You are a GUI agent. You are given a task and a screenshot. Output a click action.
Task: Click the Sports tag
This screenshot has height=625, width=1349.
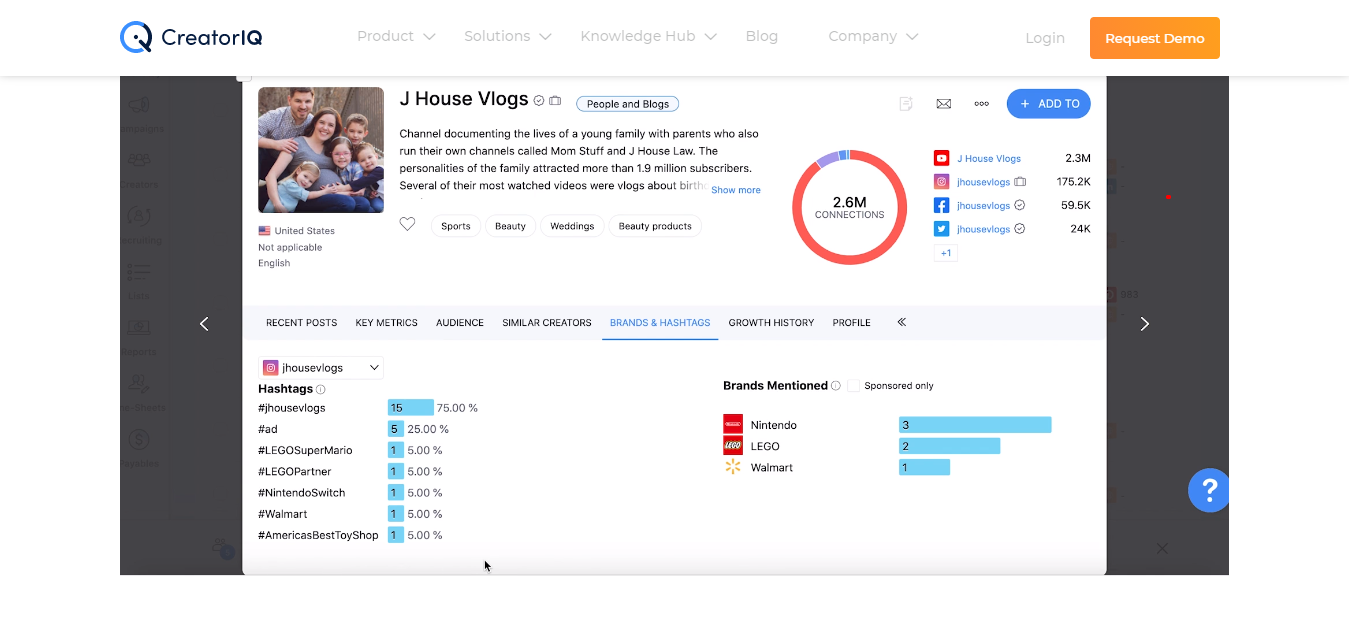coord(456,226)
